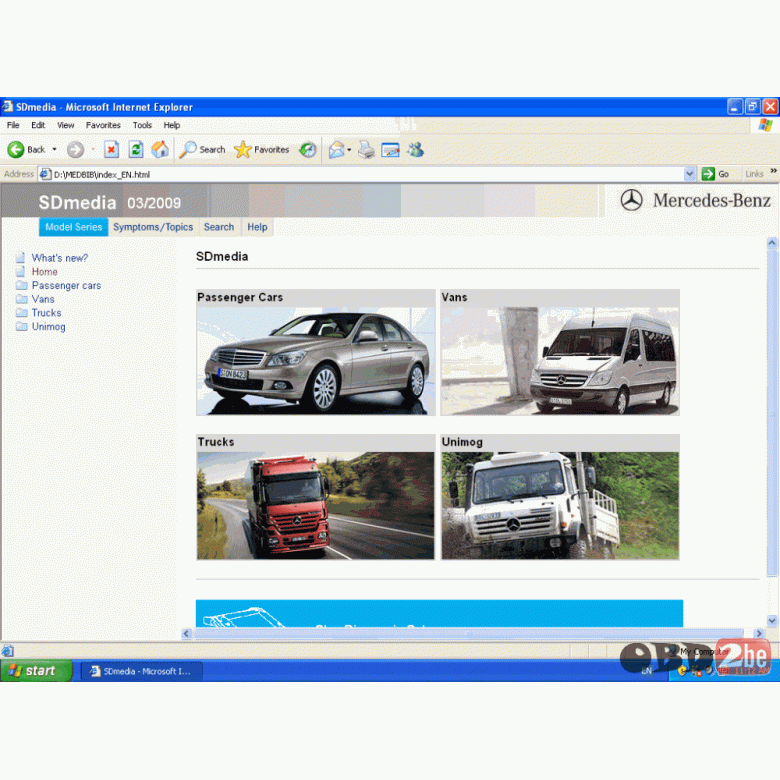This screenshot has width=780, height=780.
Task: Click the status bar page icon
Action: pos(7,651)
